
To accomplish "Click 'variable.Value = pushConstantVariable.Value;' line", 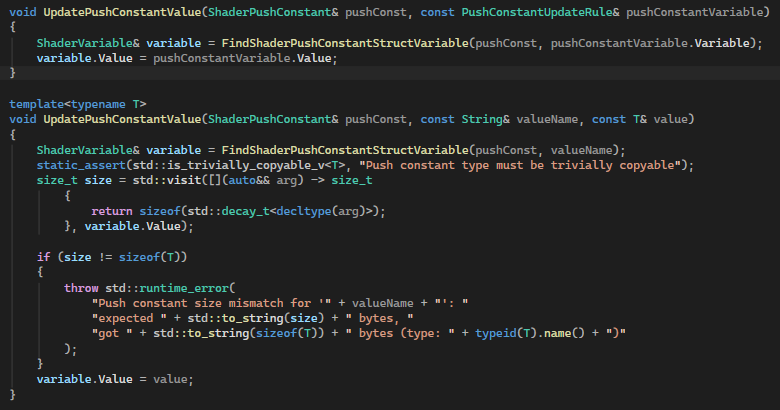I will (x=187, y=58).
